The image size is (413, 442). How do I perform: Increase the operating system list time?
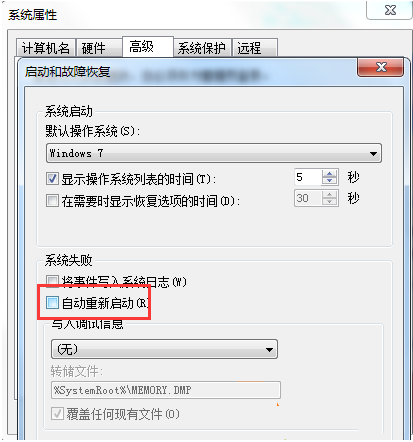329,174
